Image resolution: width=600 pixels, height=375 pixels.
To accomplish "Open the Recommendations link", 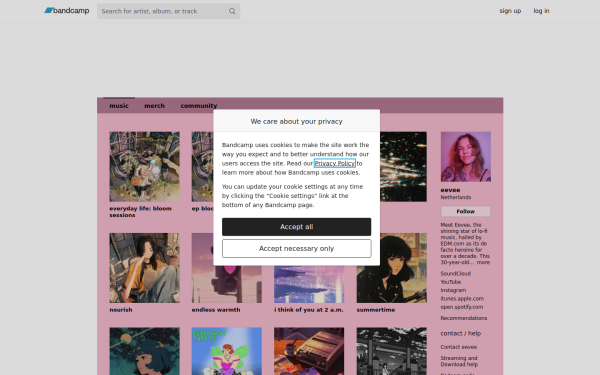I will [x=464, y=318].
